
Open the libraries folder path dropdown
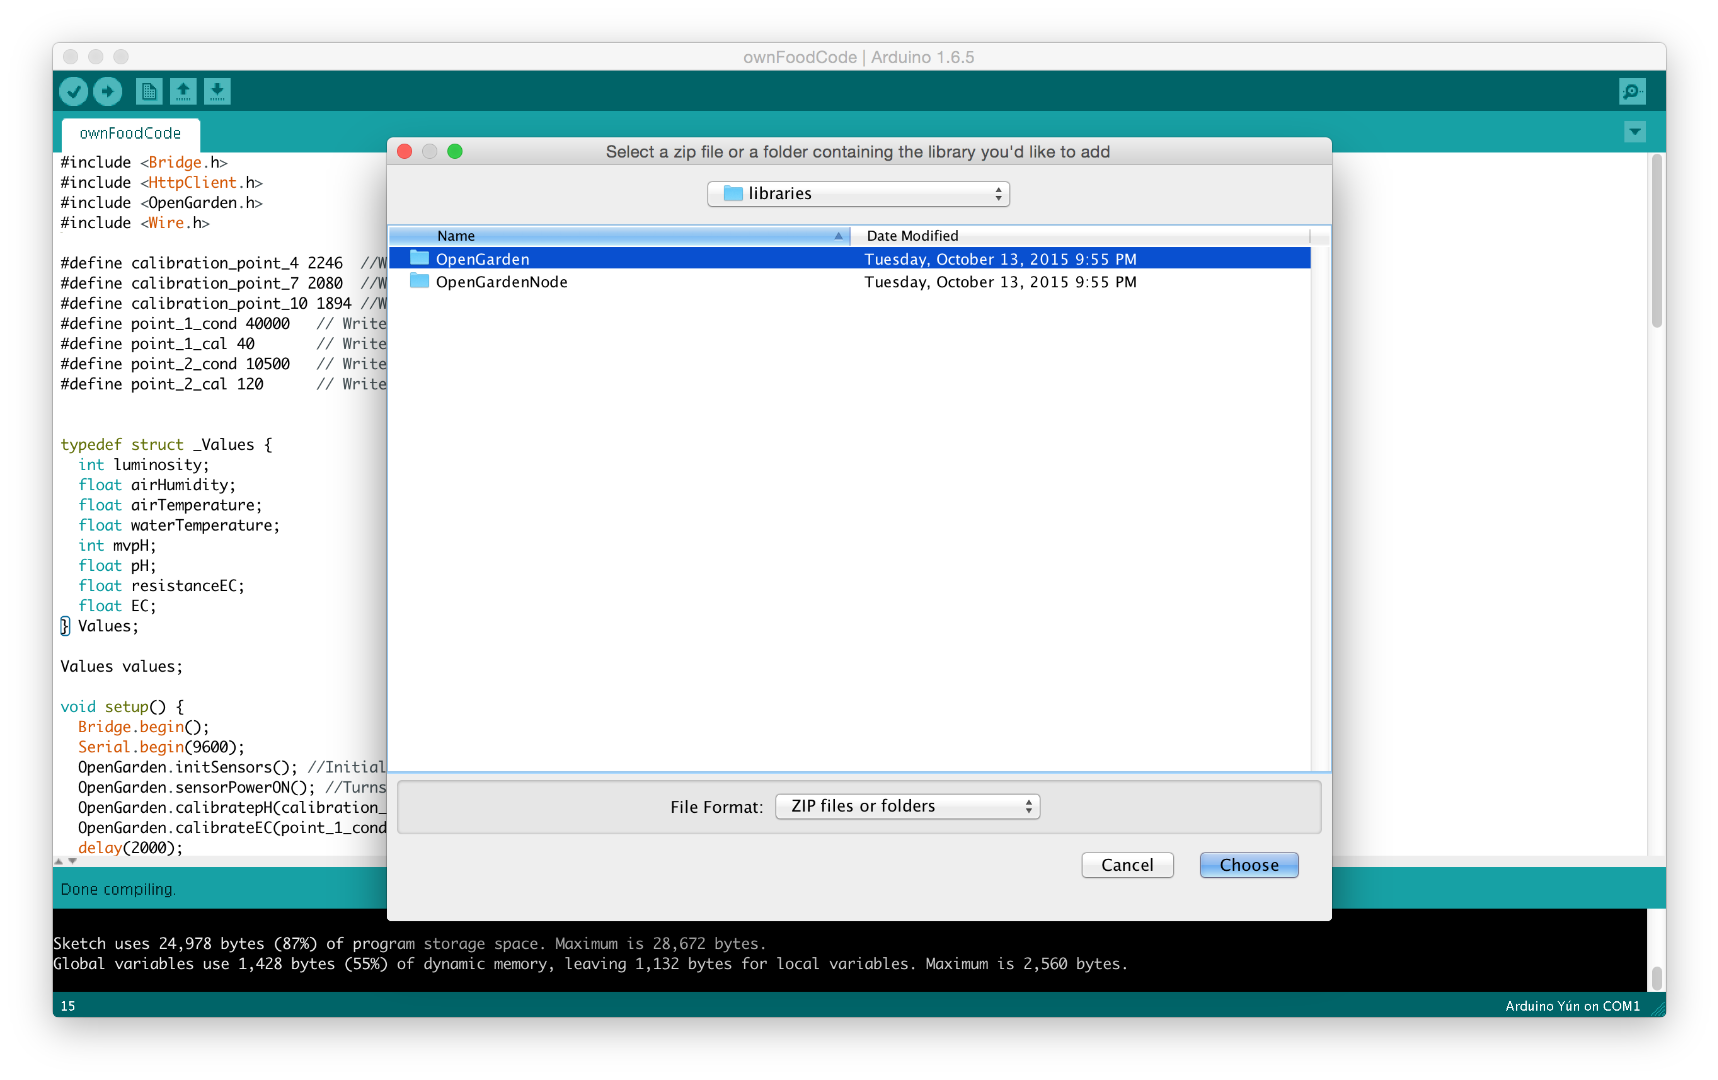tap(858, 194)
